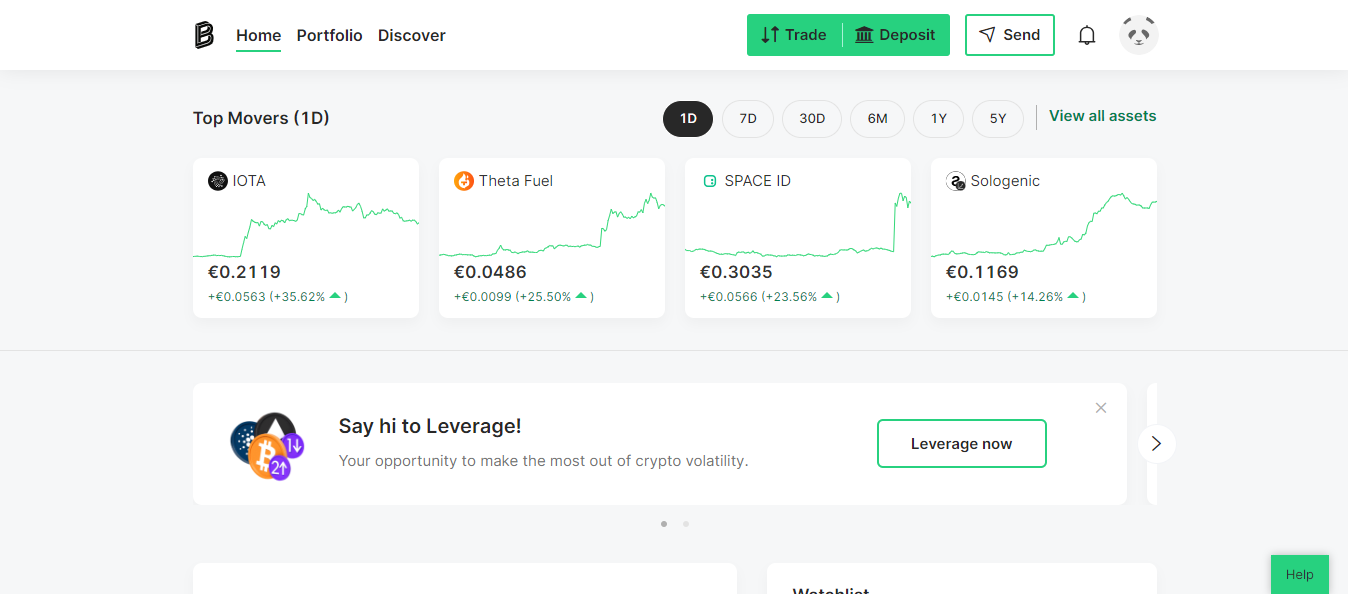Viewport: 1348px width, 594px height.
Task: Click the IOTA coin icon
Action: tap(218, 181)
